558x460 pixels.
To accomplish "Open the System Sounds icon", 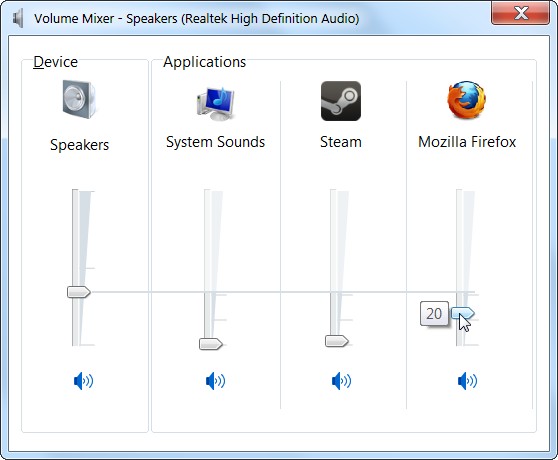I will click(x=216, y=103).
